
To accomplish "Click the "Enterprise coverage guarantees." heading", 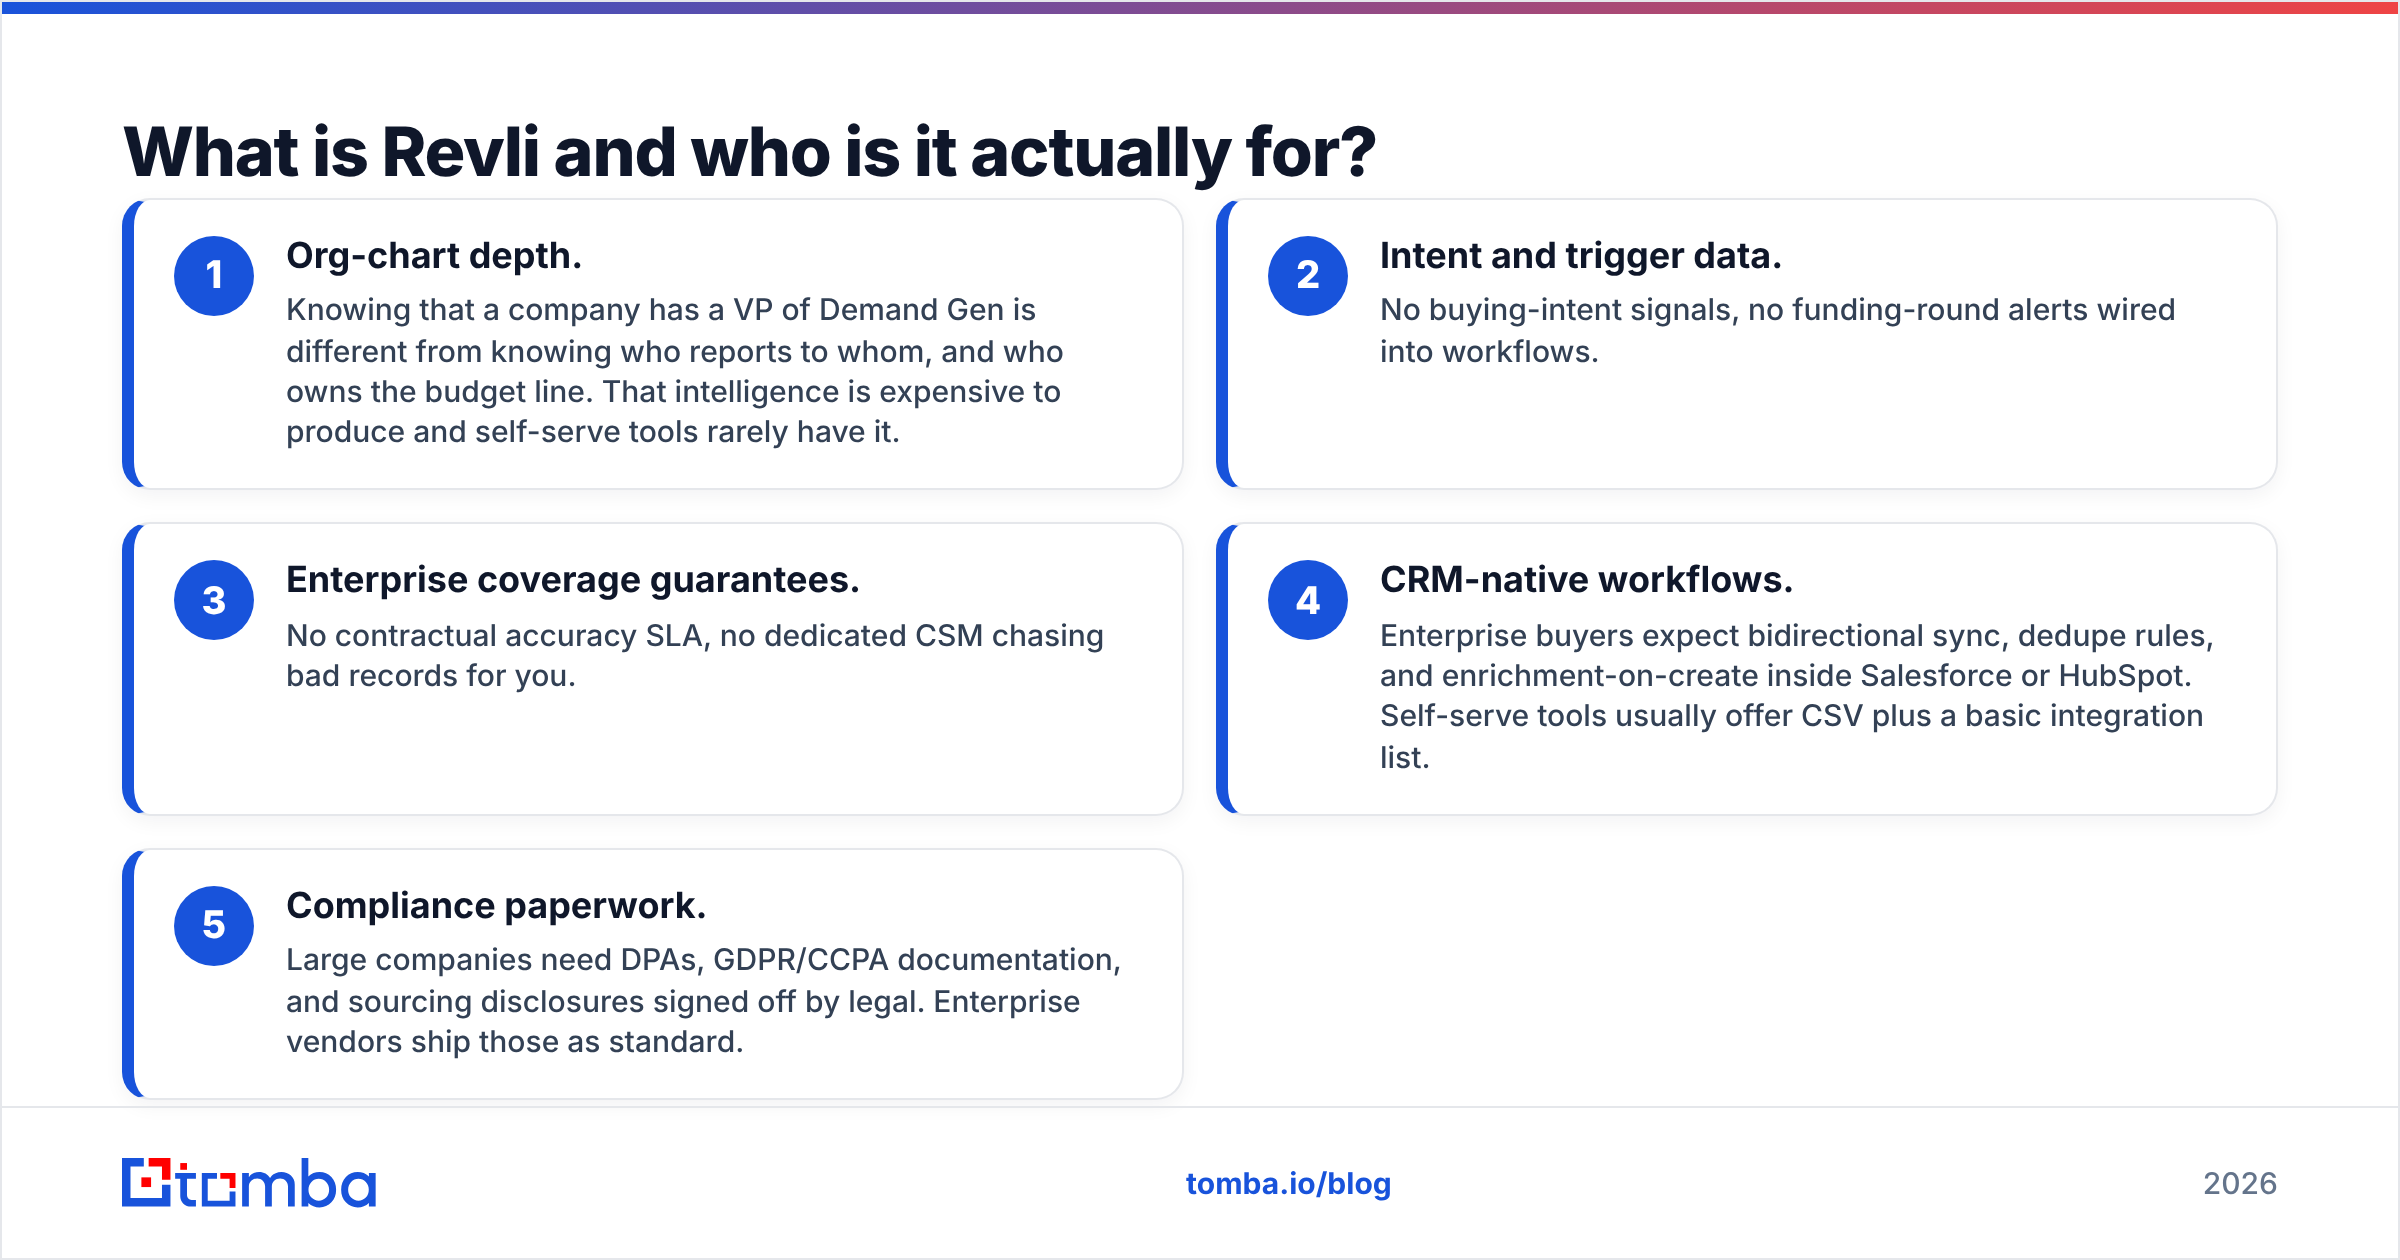I will (x=573, y=580).
